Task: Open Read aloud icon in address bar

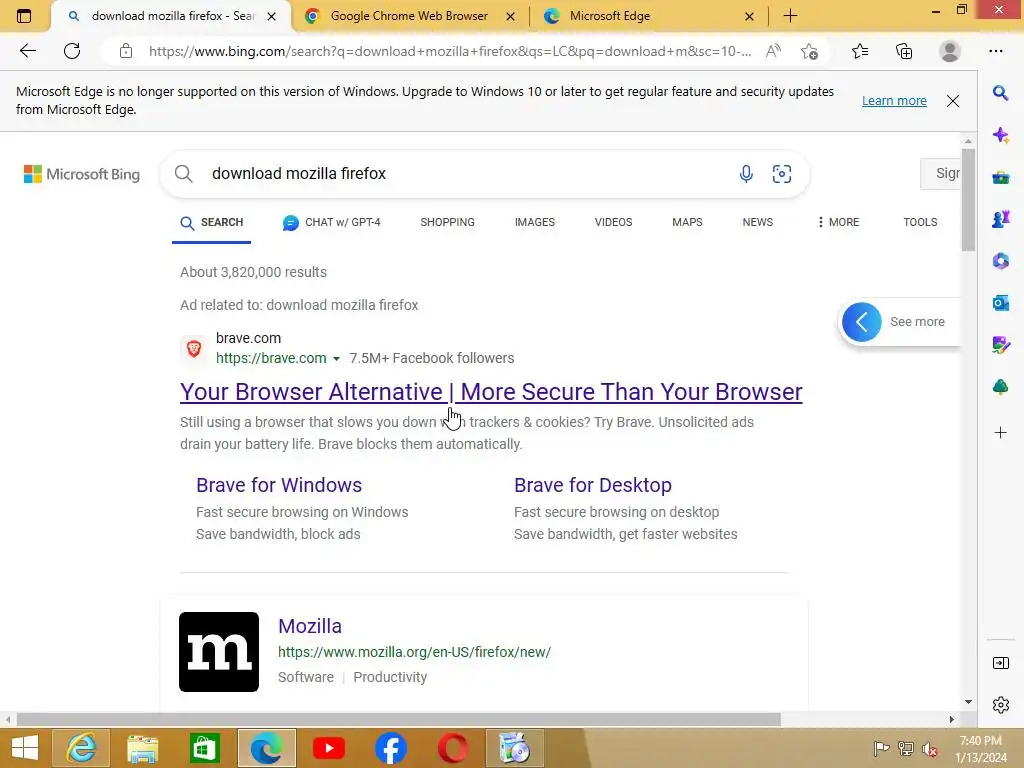Action: pos(773,51)
